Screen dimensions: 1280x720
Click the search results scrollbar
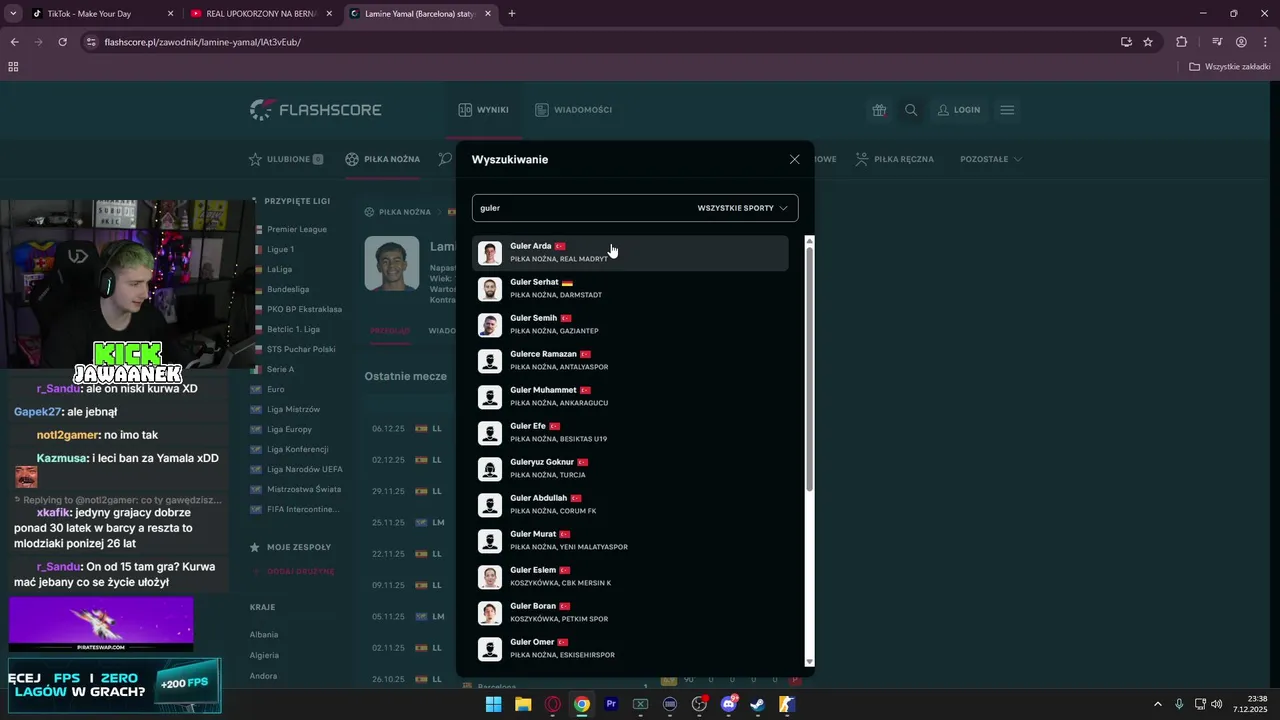810,368
